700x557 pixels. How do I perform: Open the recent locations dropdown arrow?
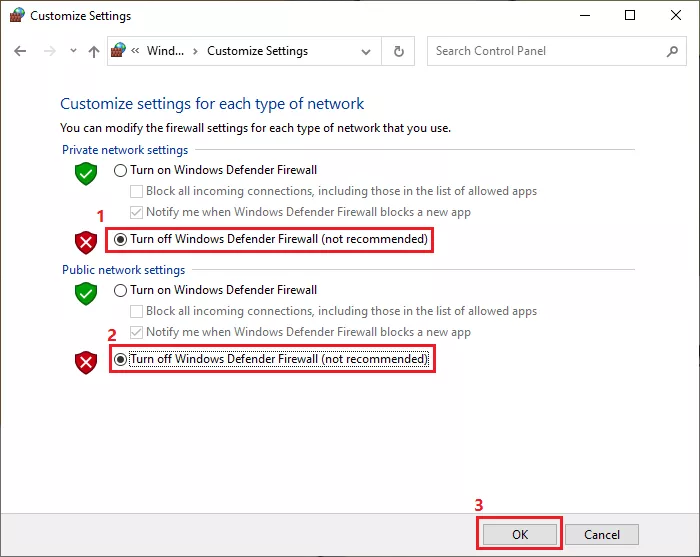[73, 51]
